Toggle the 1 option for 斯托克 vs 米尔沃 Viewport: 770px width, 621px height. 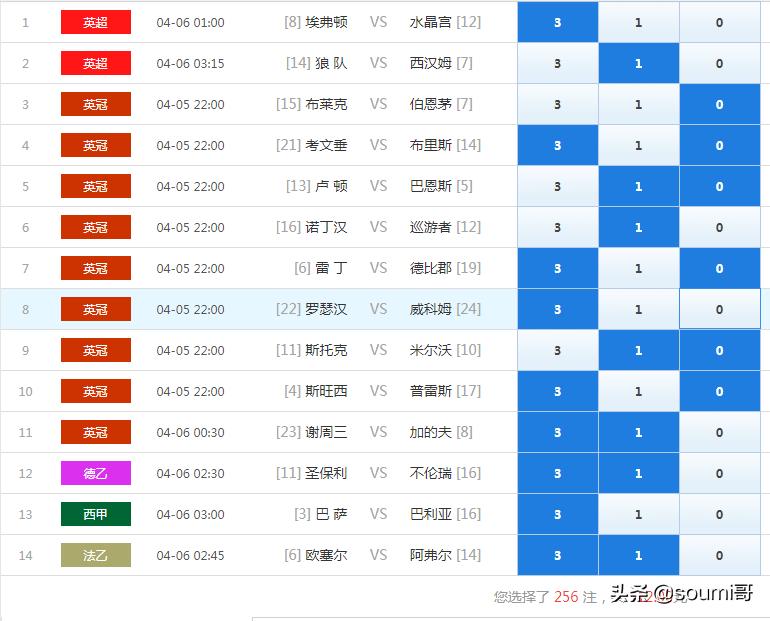pyautogui.click(x=639, y=350)
